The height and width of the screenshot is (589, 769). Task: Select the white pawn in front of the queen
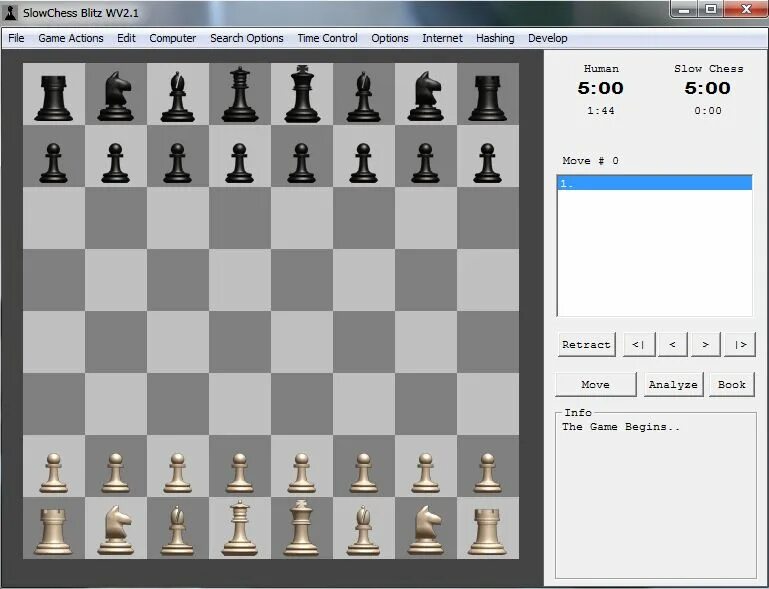pos(240,473)
